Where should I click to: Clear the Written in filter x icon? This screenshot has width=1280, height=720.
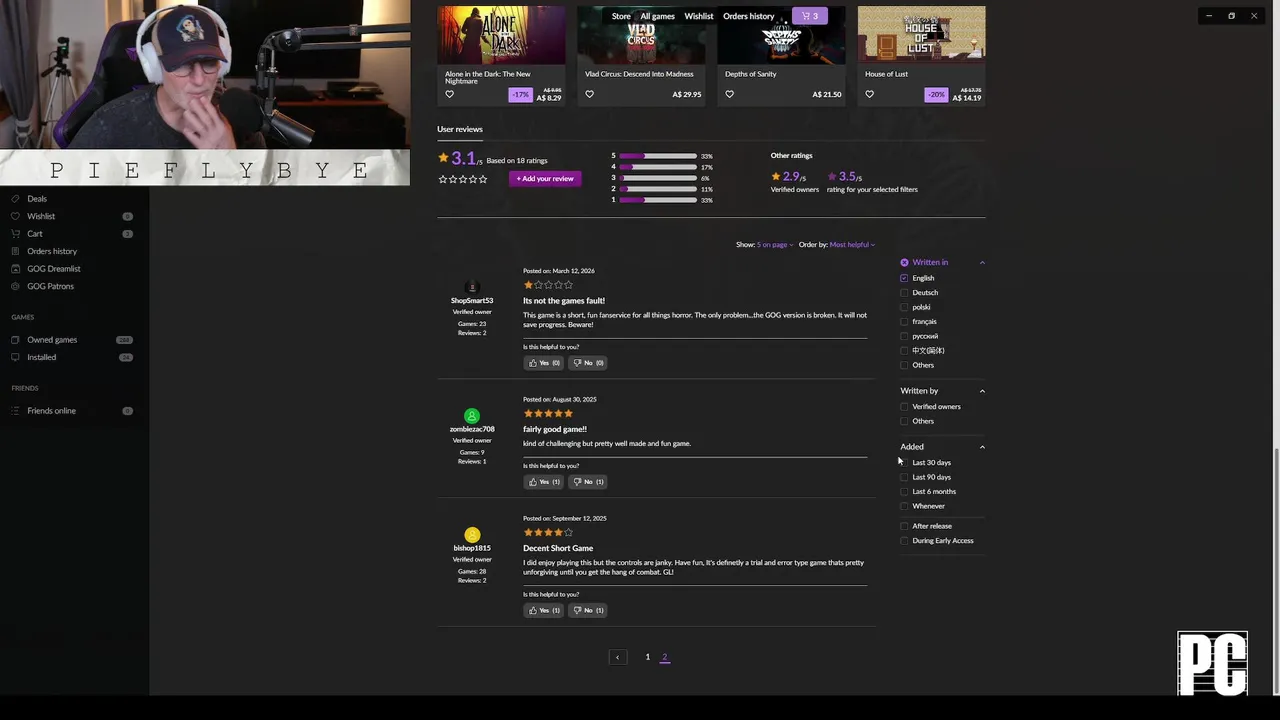[x=904, y=262]
